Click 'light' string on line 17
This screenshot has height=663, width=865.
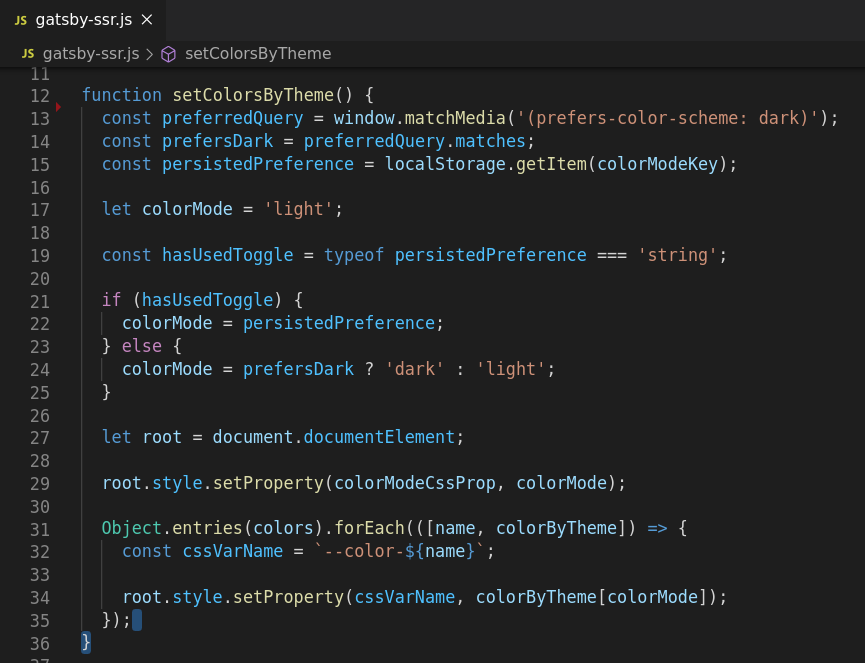click(298, 209)
